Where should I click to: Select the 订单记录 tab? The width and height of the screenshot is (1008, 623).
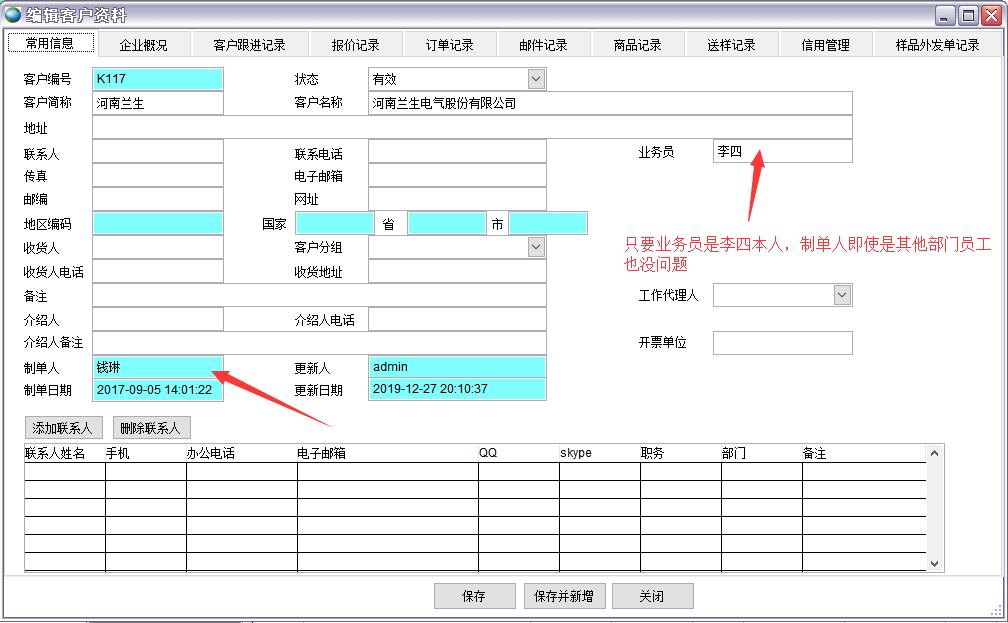click(x=449, y=45)
